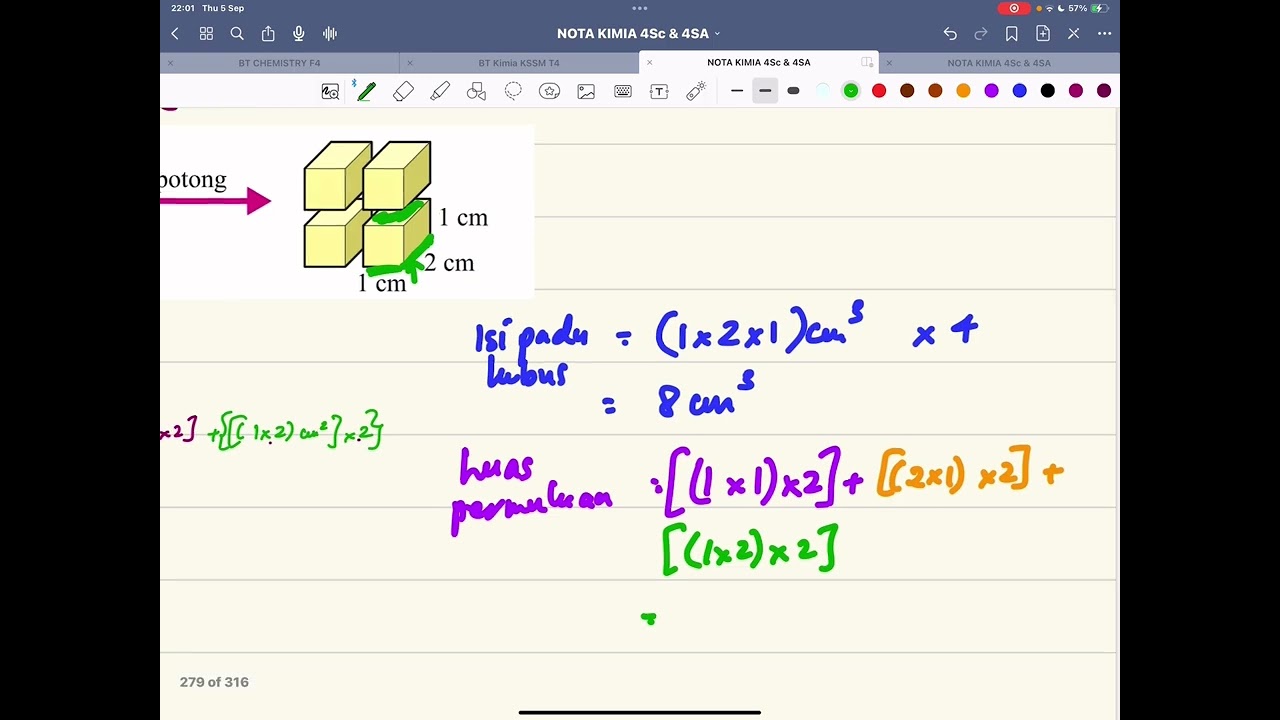Tap the iPad home indicator bar
Viewport: 1280px width, 720px height.
[x=640, y=712]
